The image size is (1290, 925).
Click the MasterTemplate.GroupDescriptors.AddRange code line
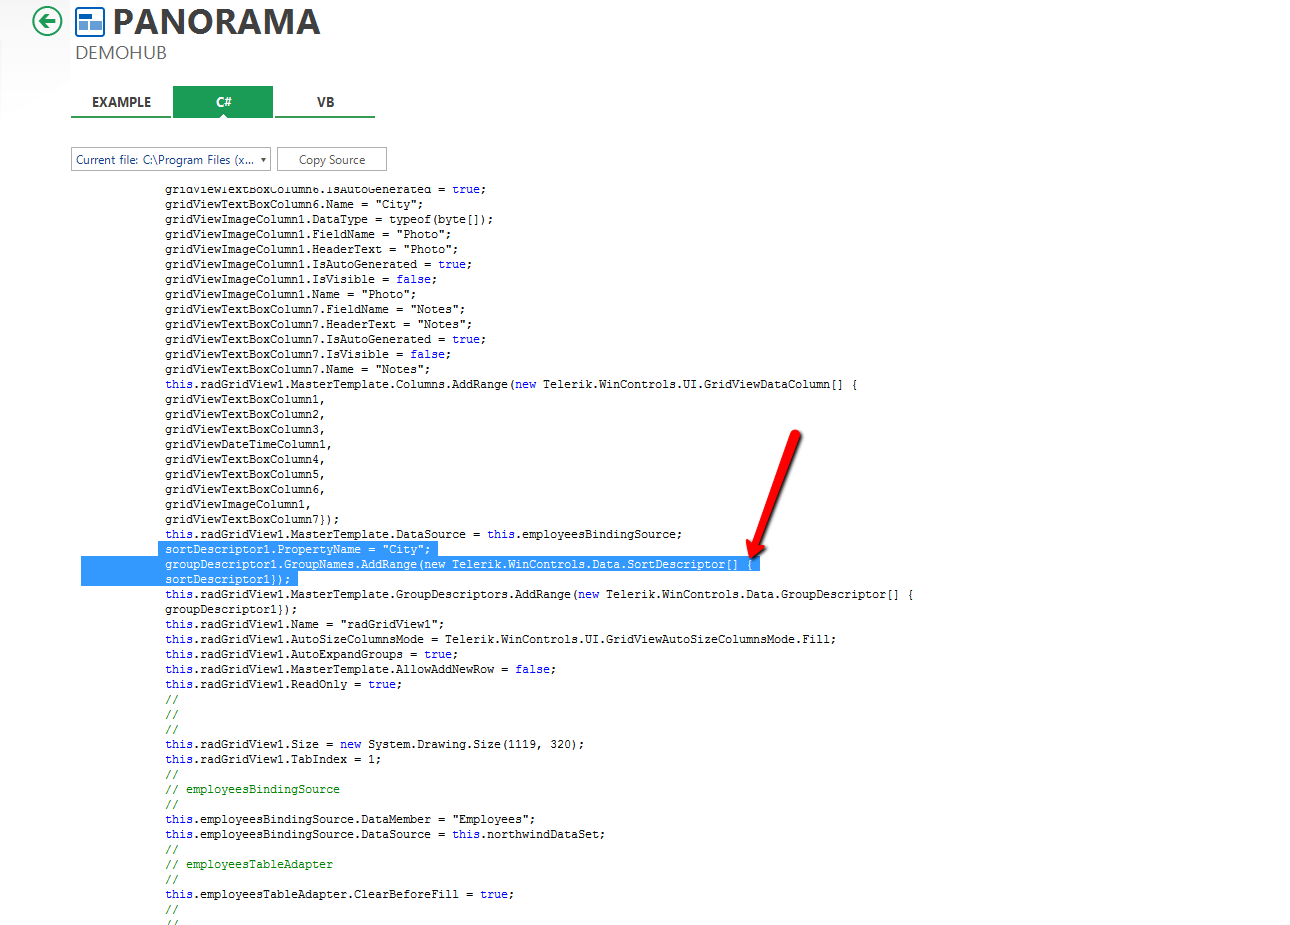point(539,594)
